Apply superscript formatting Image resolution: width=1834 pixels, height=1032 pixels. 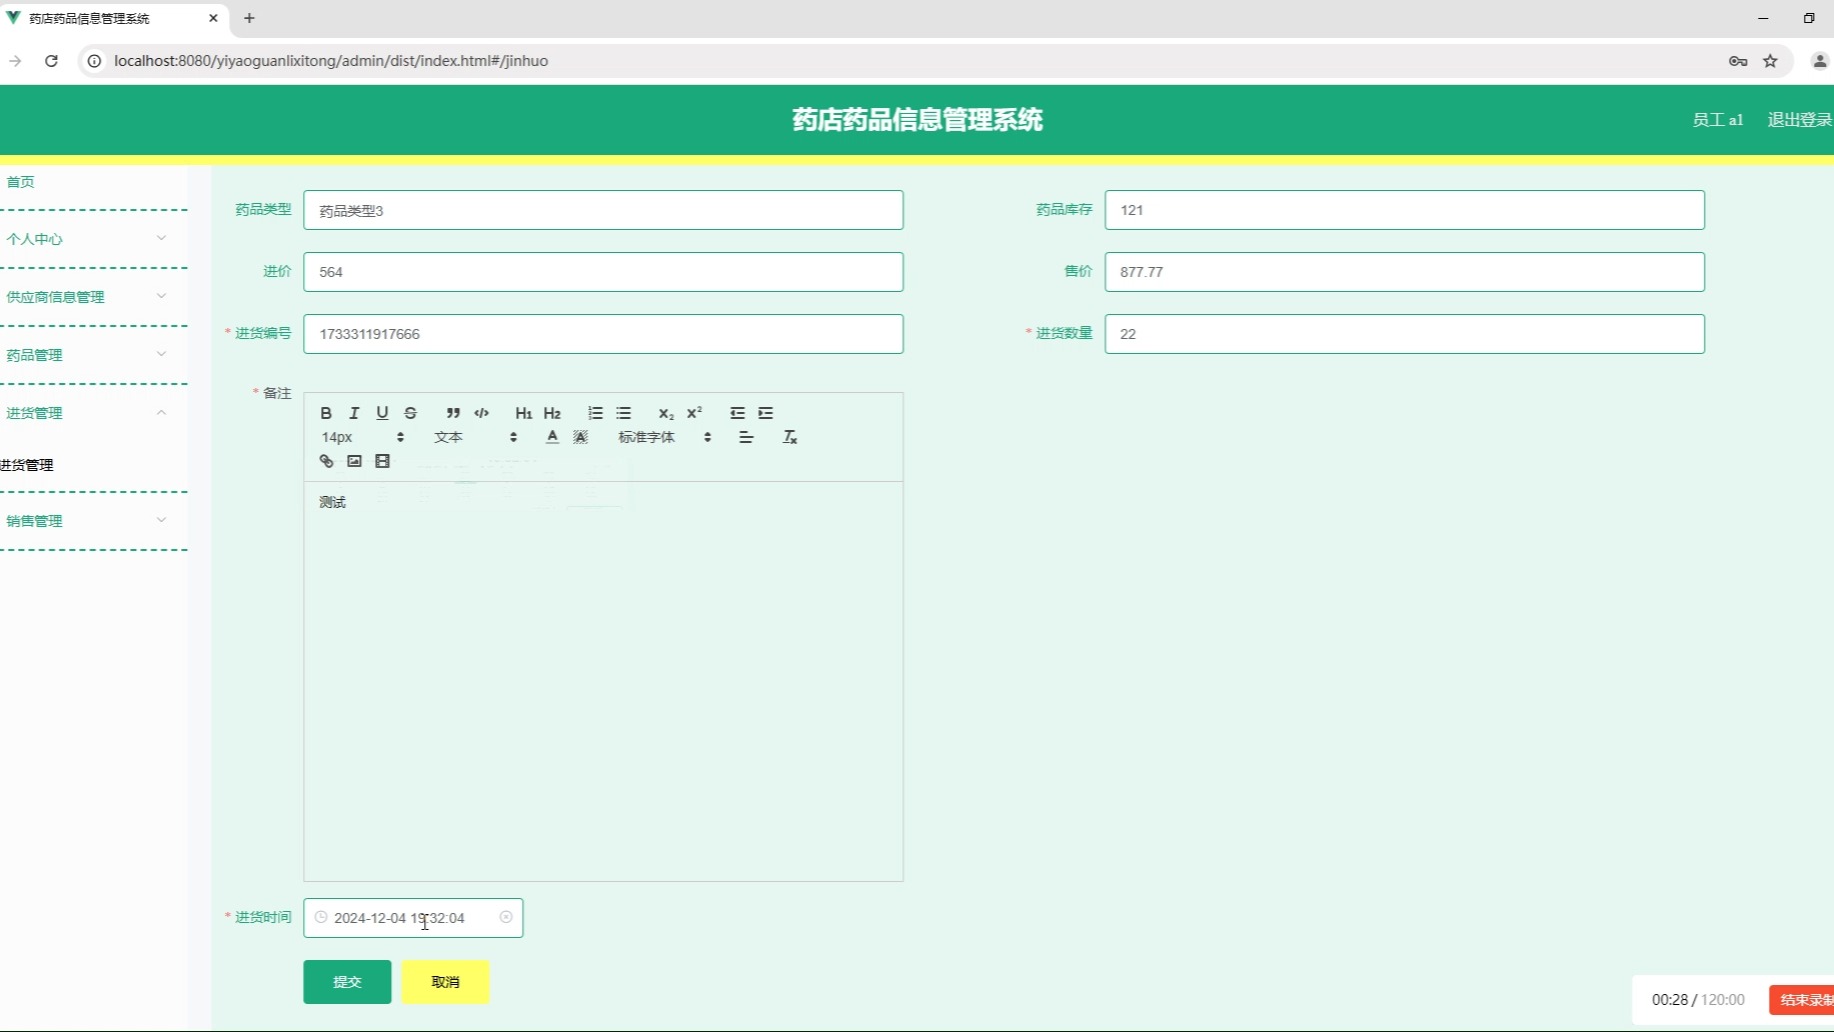694,413
